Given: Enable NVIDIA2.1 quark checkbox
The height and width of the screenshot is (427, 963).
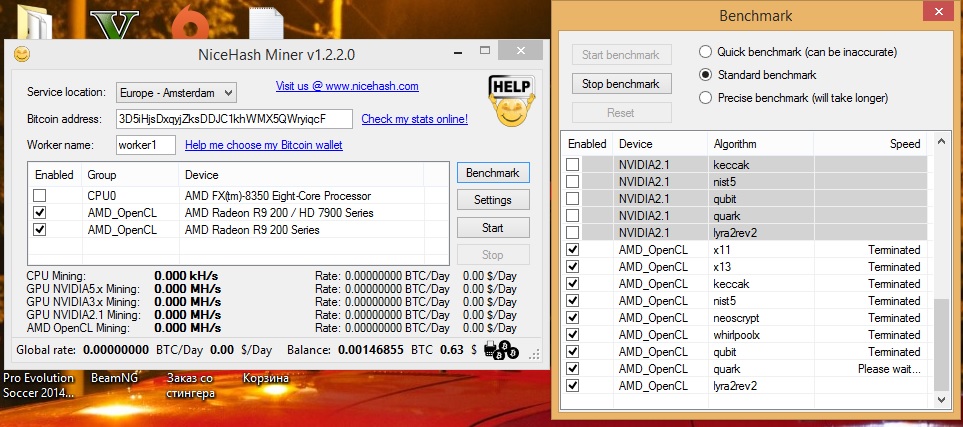Looking at the screenshot, I should click(x=572, y=216).
